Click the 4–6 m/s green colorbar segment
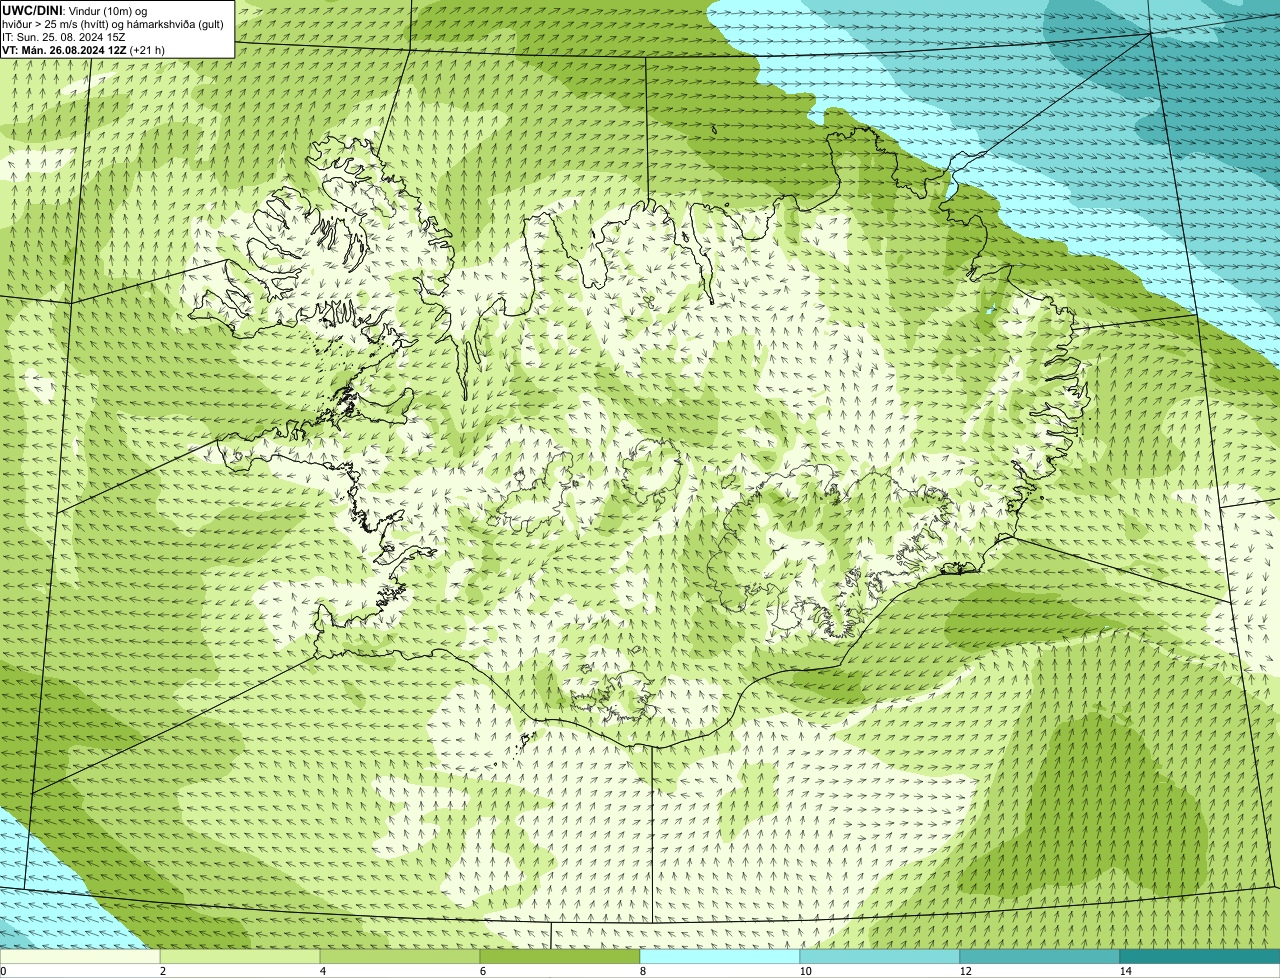 [400, 956]
